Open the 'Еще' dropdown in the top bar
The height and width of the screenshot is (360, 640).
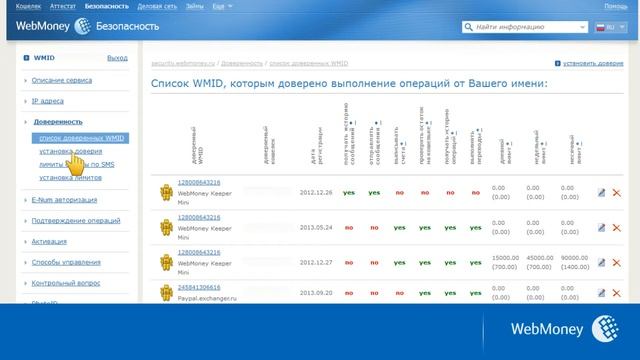pyautogui.click(x=222, y=6)
